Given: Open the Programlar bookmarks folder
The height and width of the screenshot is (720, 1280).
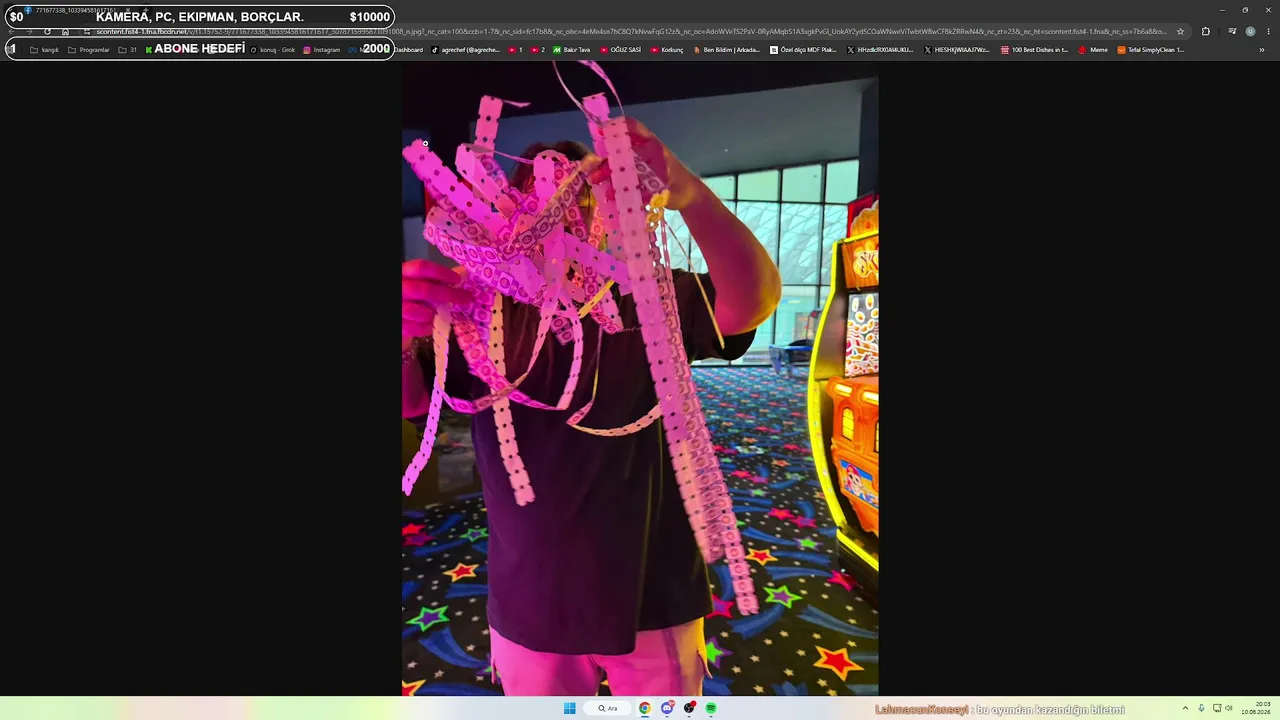Looking at the screenshot, I should [89, 50].
